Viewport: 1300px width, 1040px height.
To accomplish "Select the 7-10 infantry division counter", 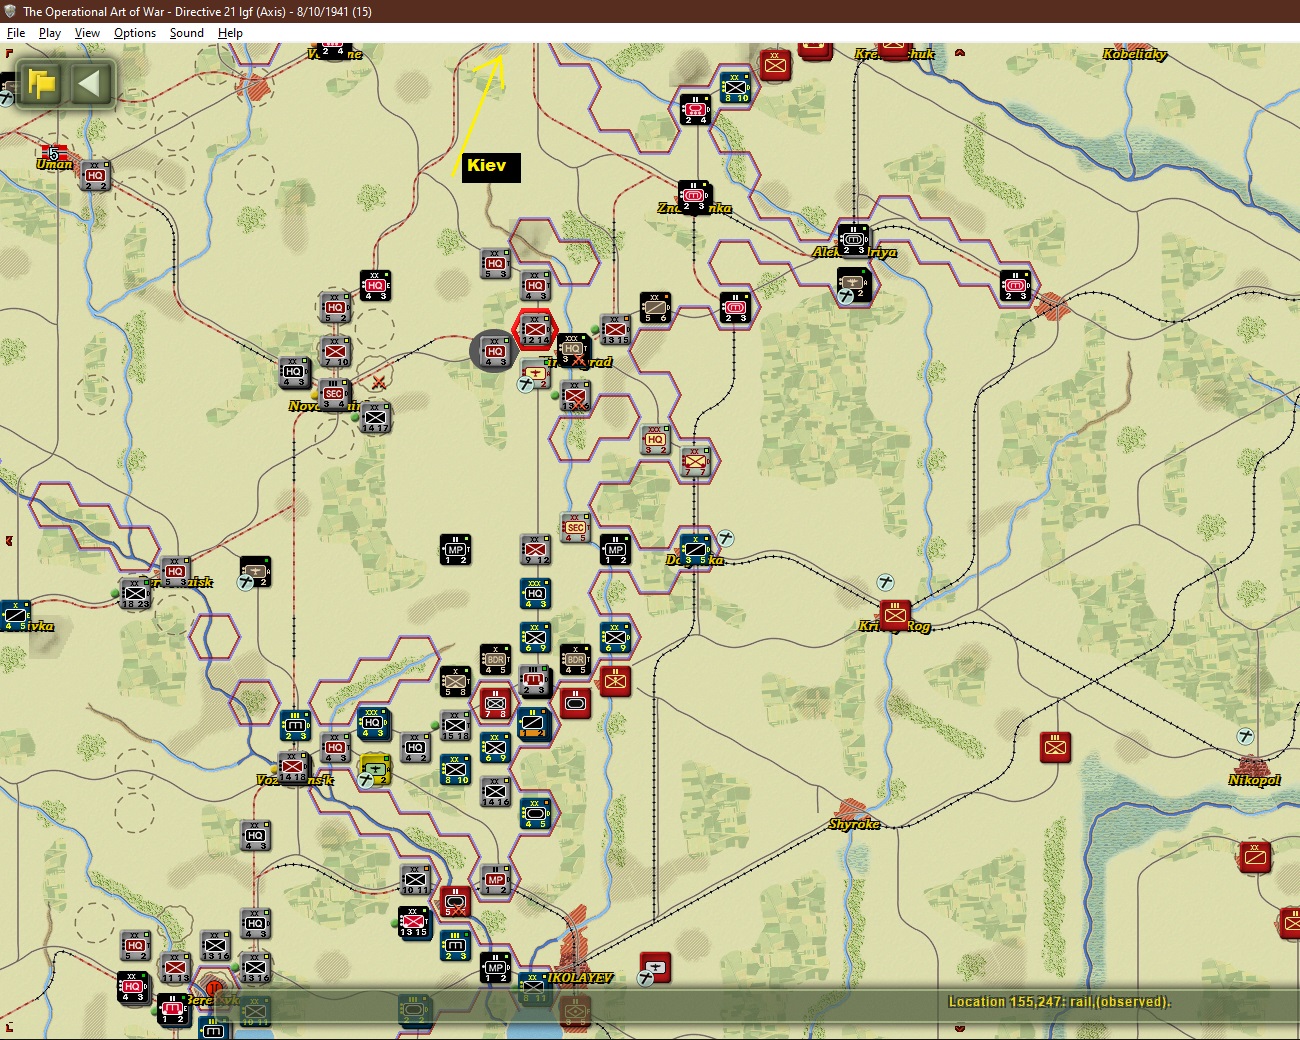I will pyautogui.click(x=335, y=352).
